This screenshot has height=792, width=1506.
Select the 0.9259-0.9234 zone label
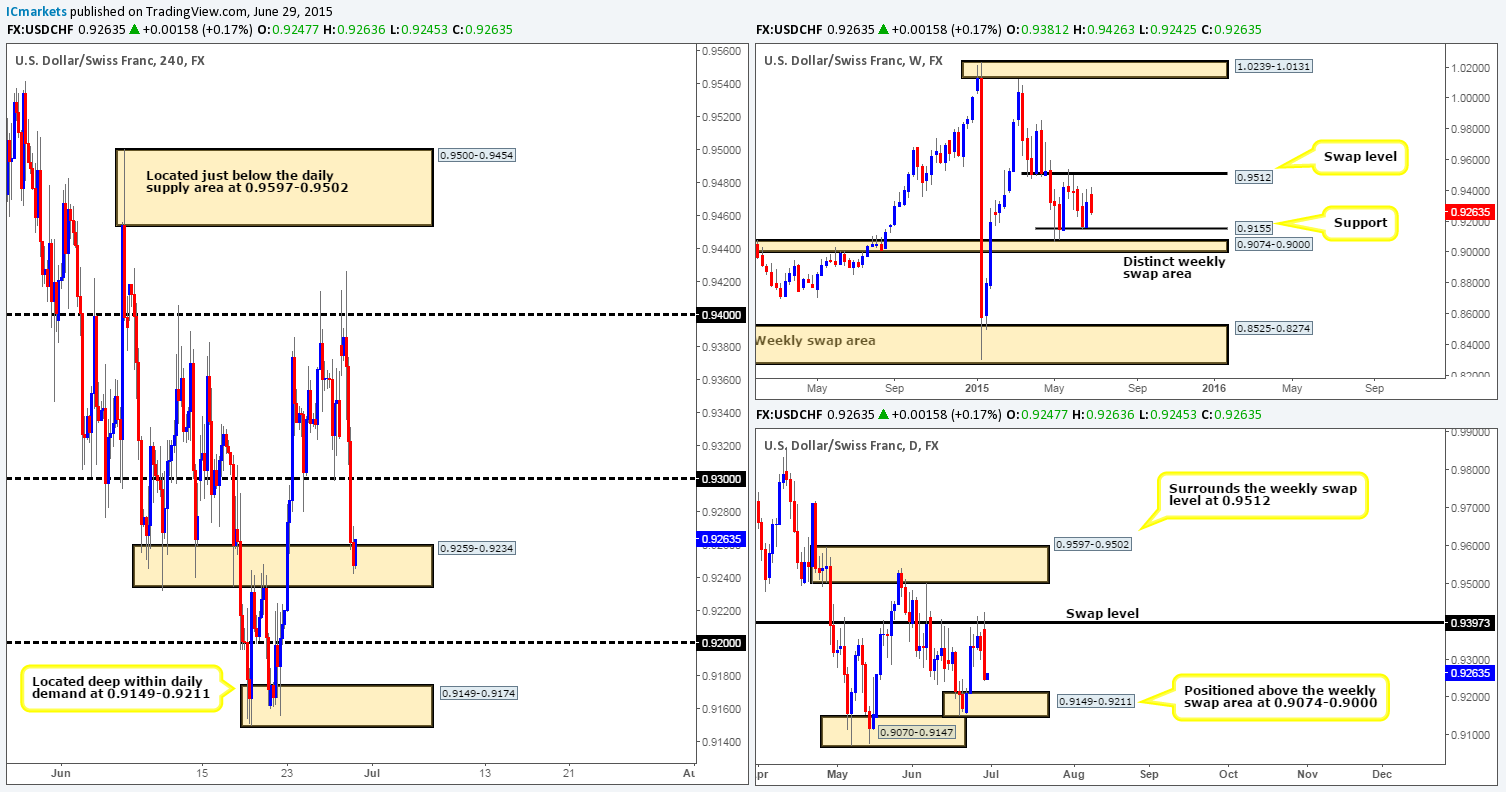476,548
